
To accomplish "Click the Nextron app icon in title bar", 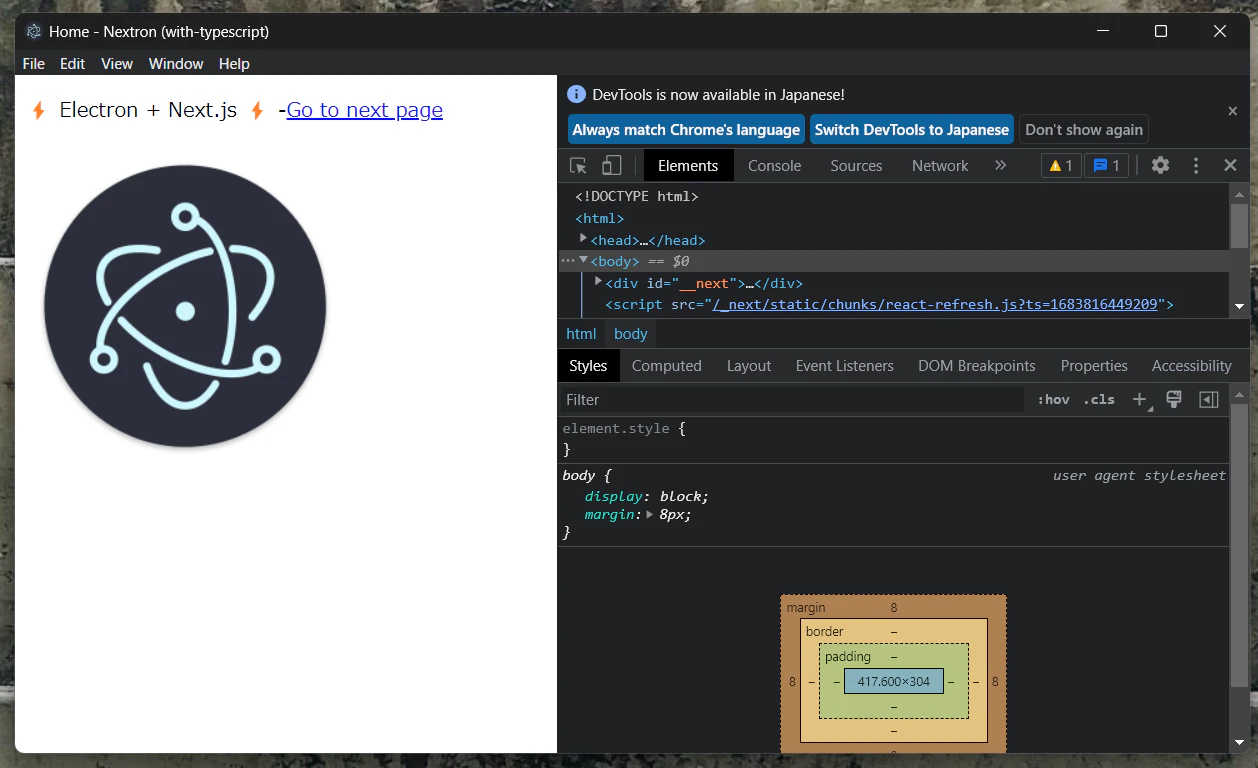I will [34, 32].
